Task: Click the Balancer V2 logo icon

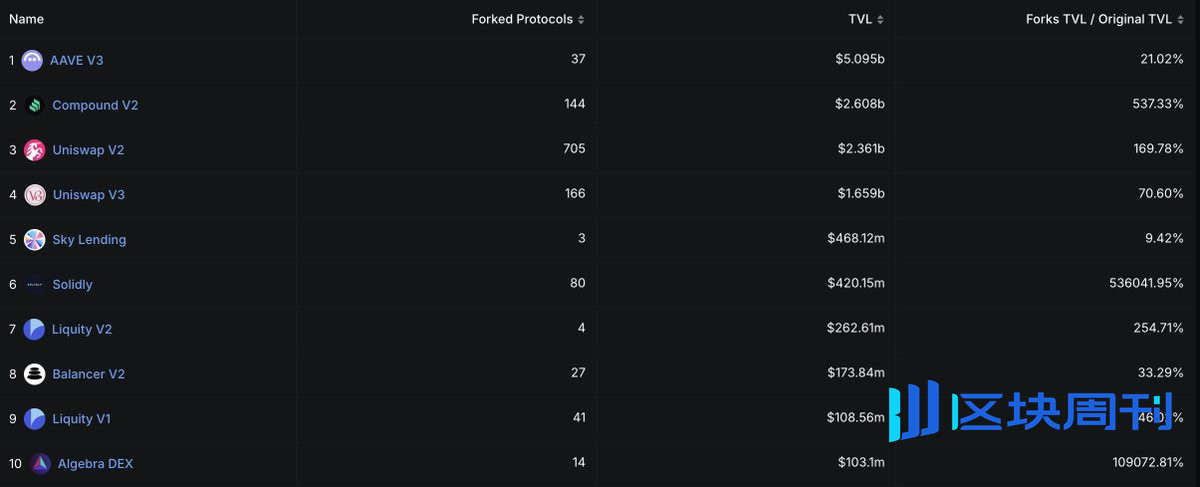Action: tap(35, 374)
